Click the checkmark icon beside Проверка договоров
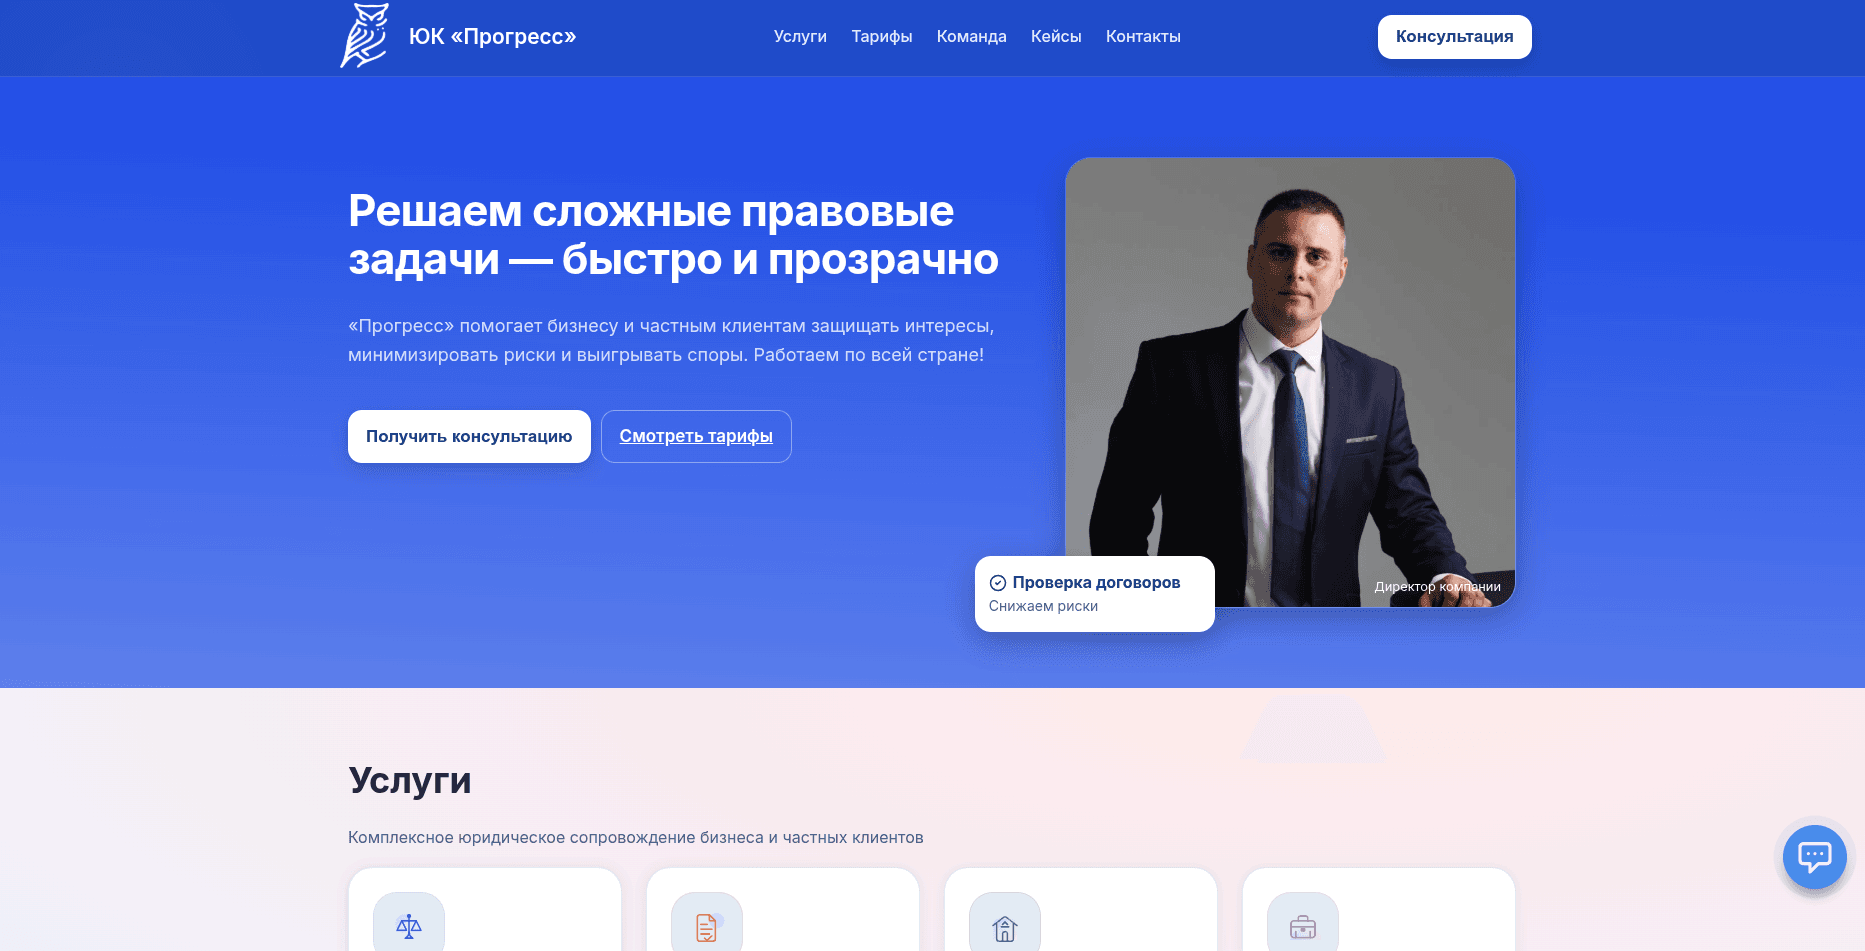Viewport: 1865px width, 951px height. click(x=998, y=583)
